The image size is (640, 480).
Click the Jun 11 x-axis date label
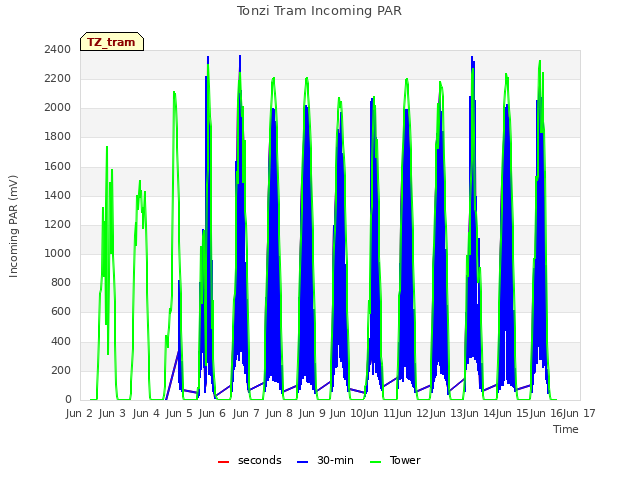click(x=379, y=413)
